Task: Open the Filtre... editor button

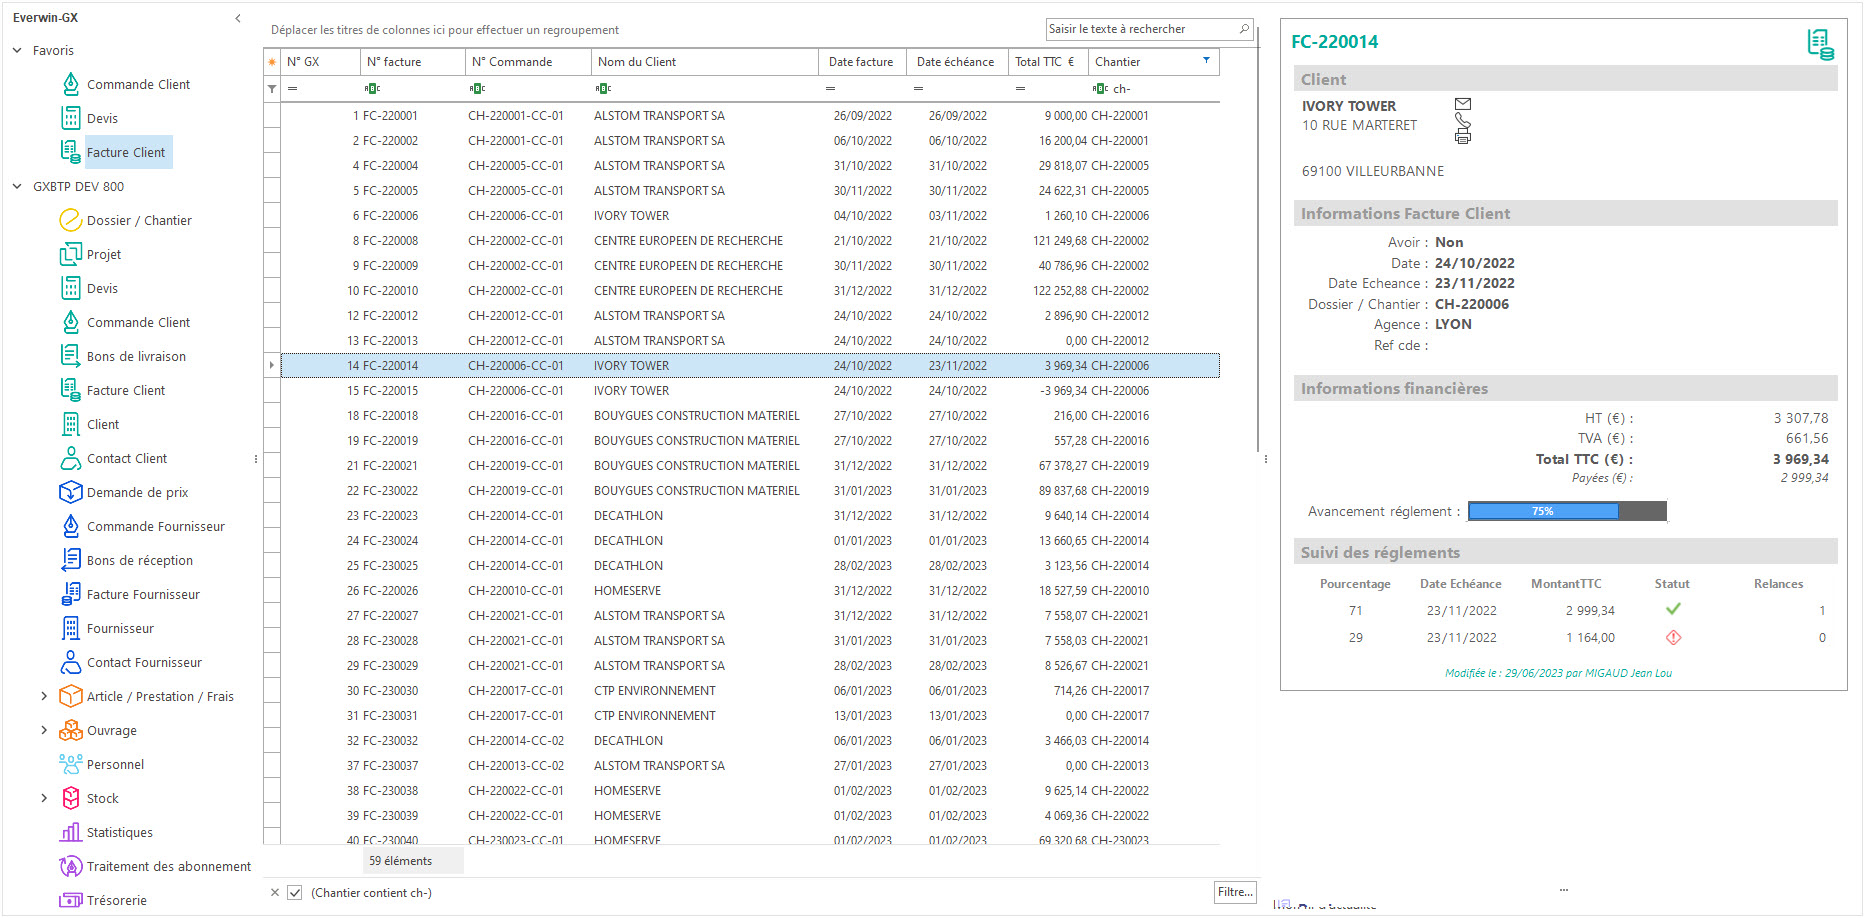Action: click(x=1235, y=892)
